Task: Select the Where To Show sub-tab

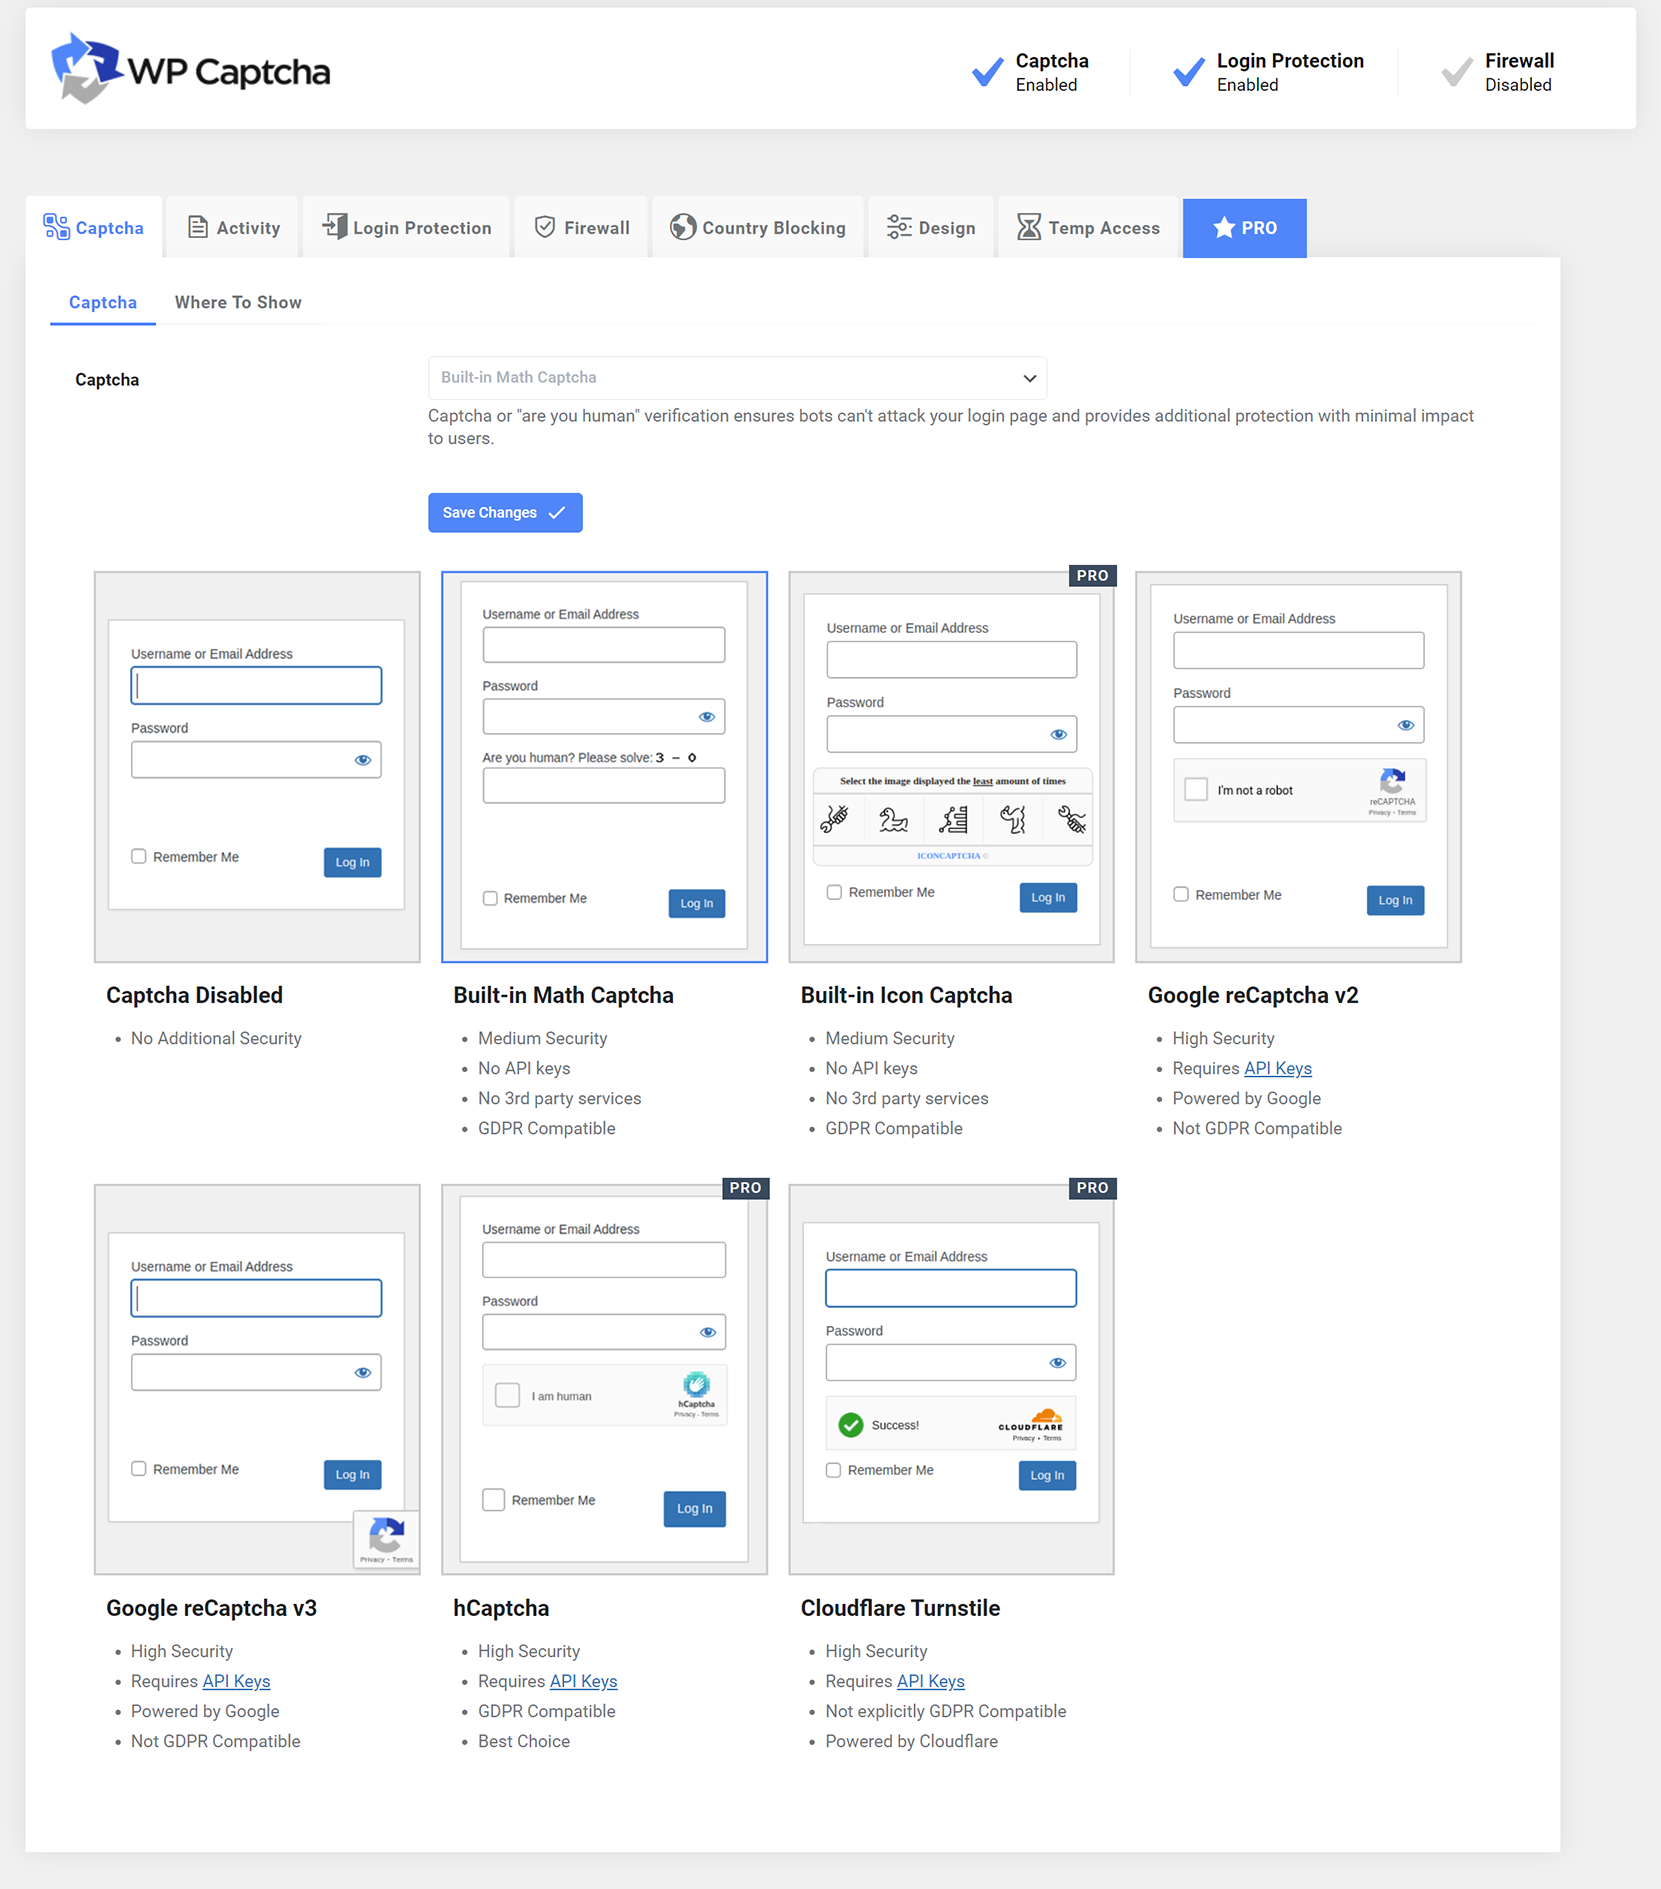Action: (x=238, y=302)
